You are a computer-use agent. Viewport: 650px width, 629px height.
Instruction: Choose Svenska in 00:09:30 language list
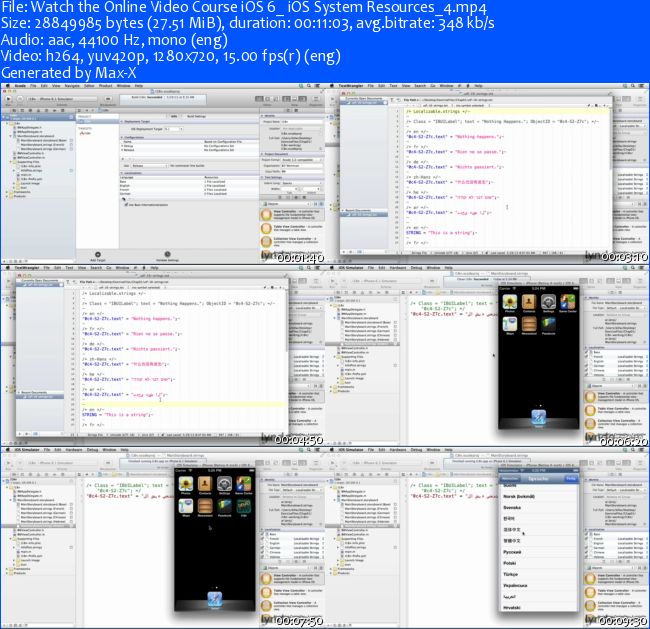coord(538,508)
